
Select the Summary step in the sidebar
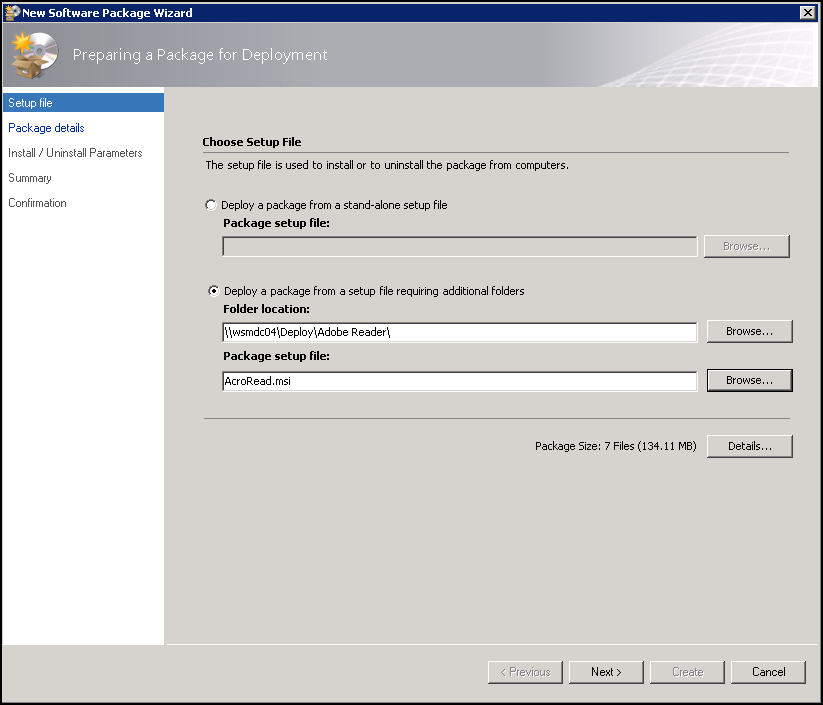point(29,177)
